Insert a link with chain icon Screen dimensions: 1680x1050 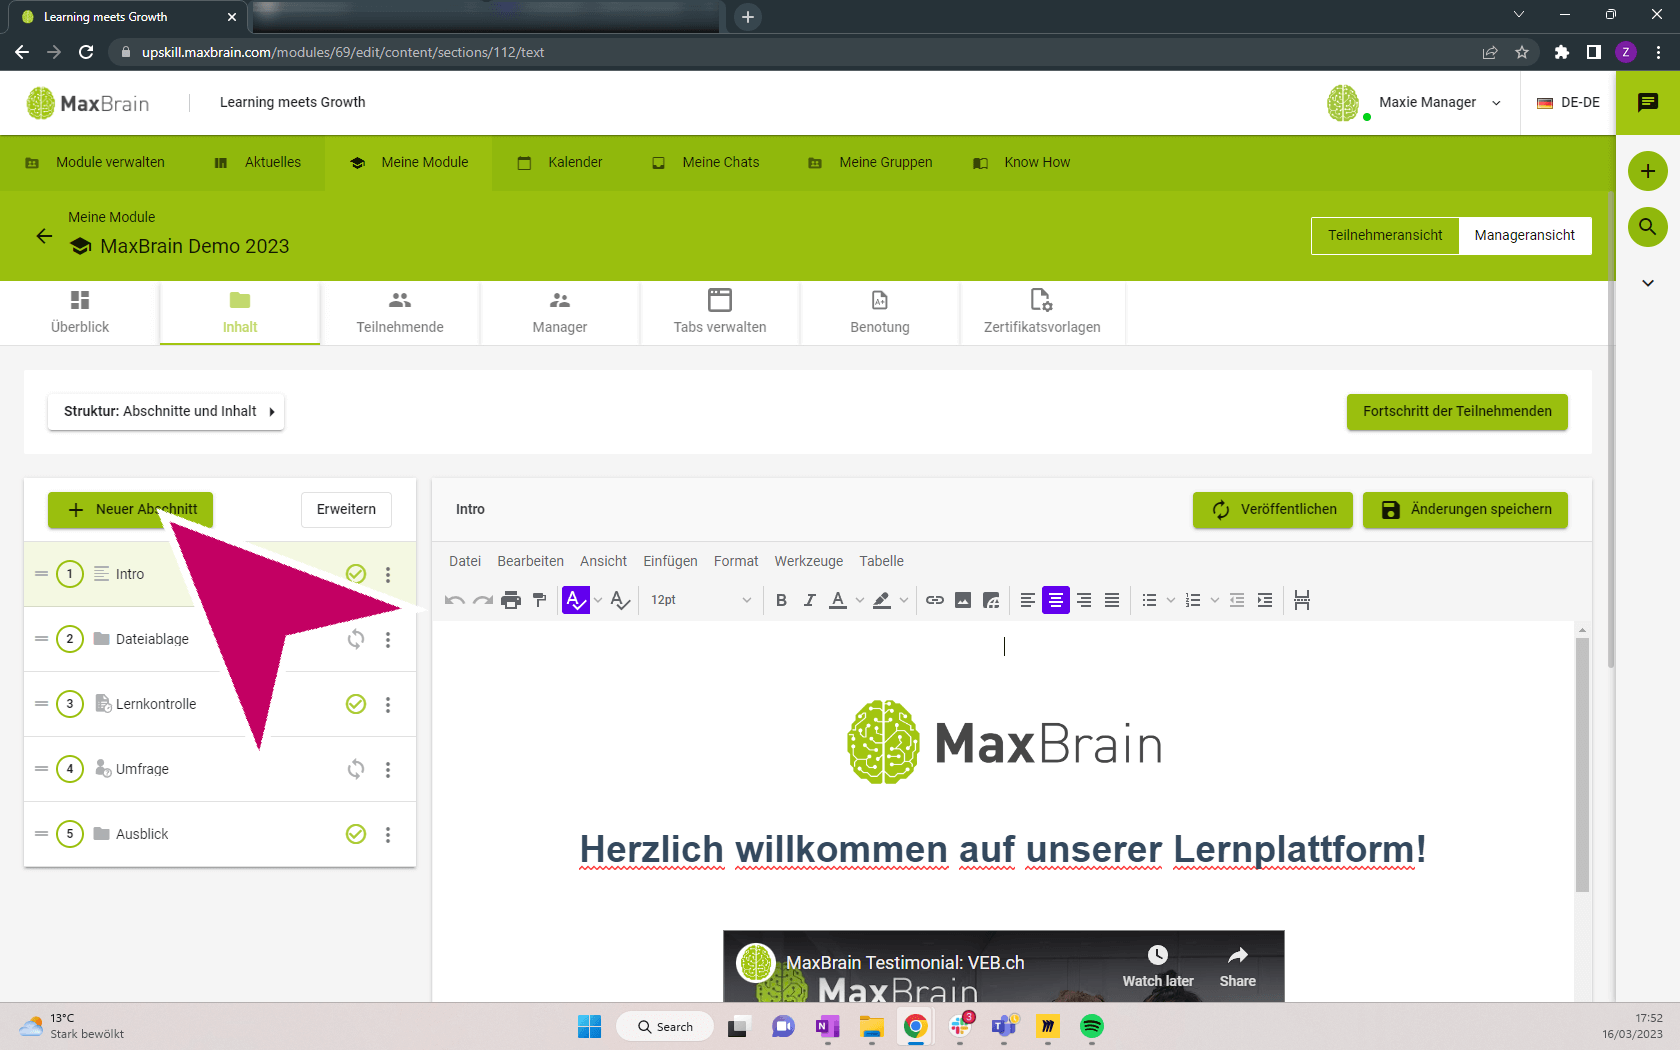tap(935, 600)
